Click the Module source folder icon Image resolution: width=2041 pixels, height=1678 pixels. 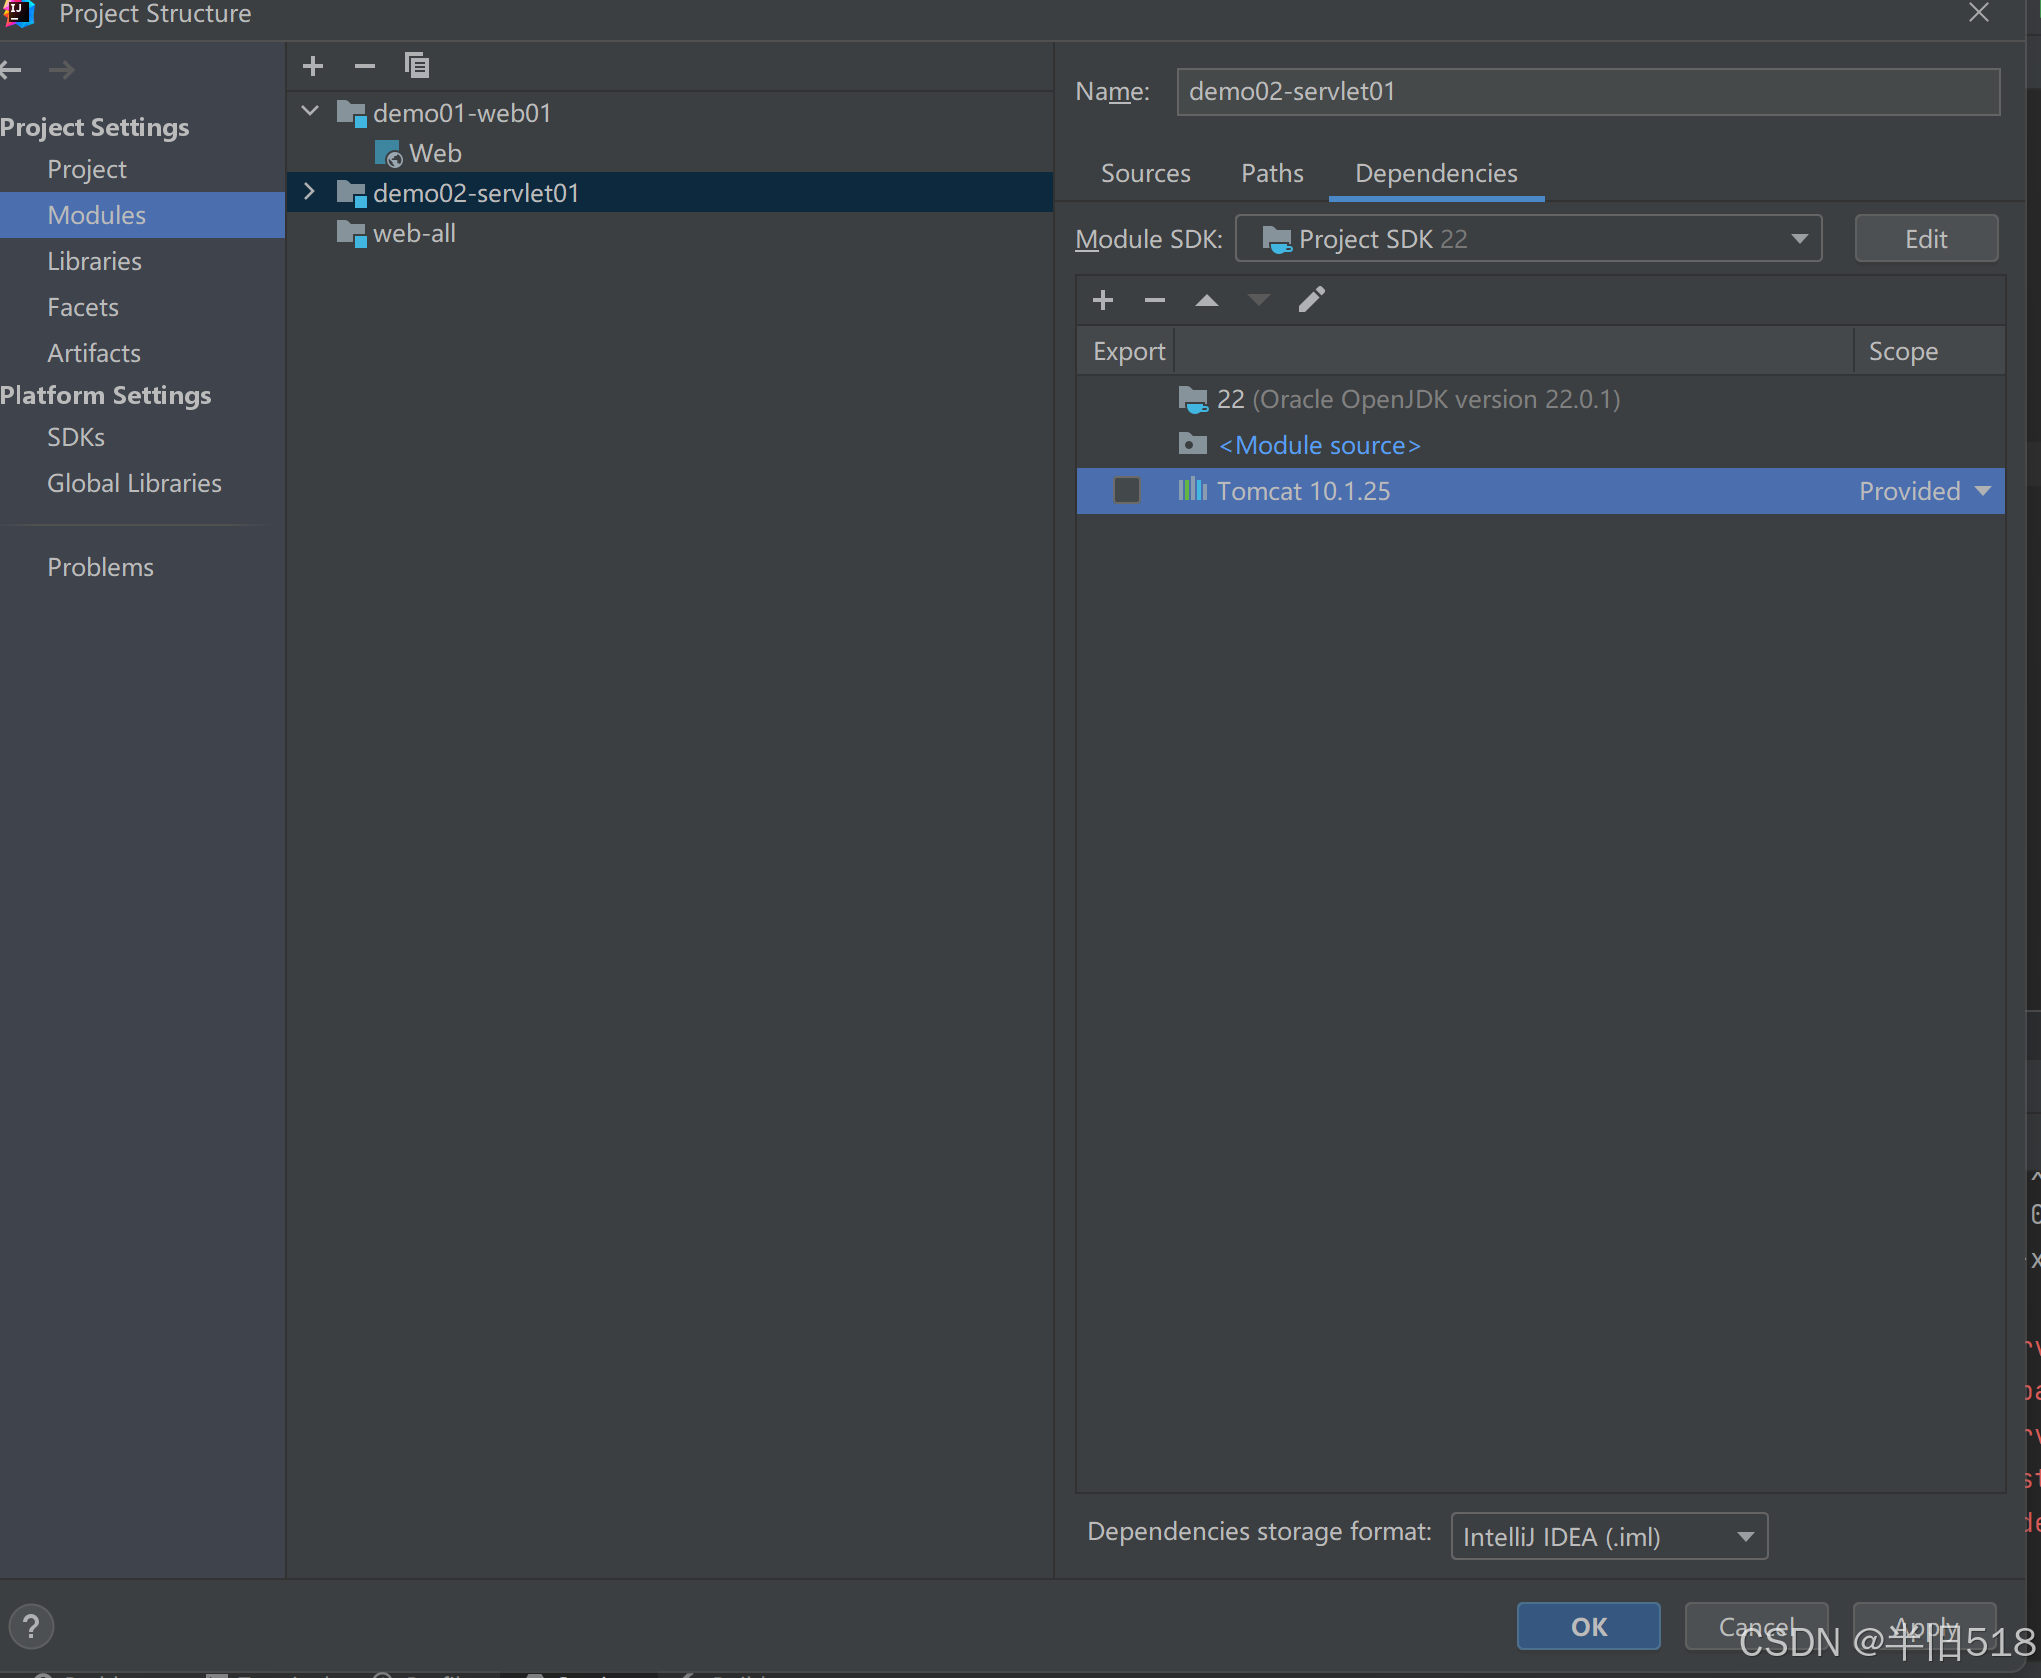point(1193,444)
